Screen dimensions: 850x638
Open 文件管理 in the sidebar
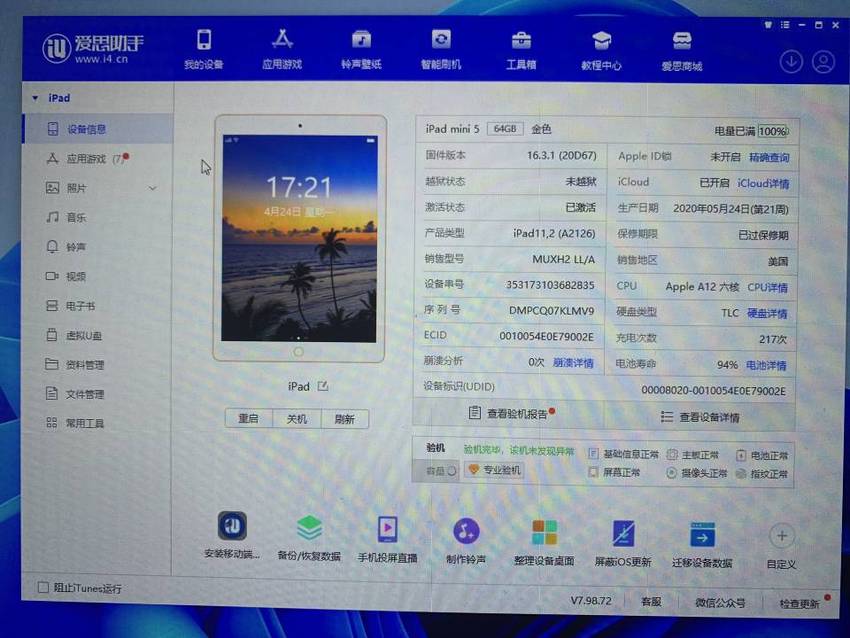click(85, 394)
